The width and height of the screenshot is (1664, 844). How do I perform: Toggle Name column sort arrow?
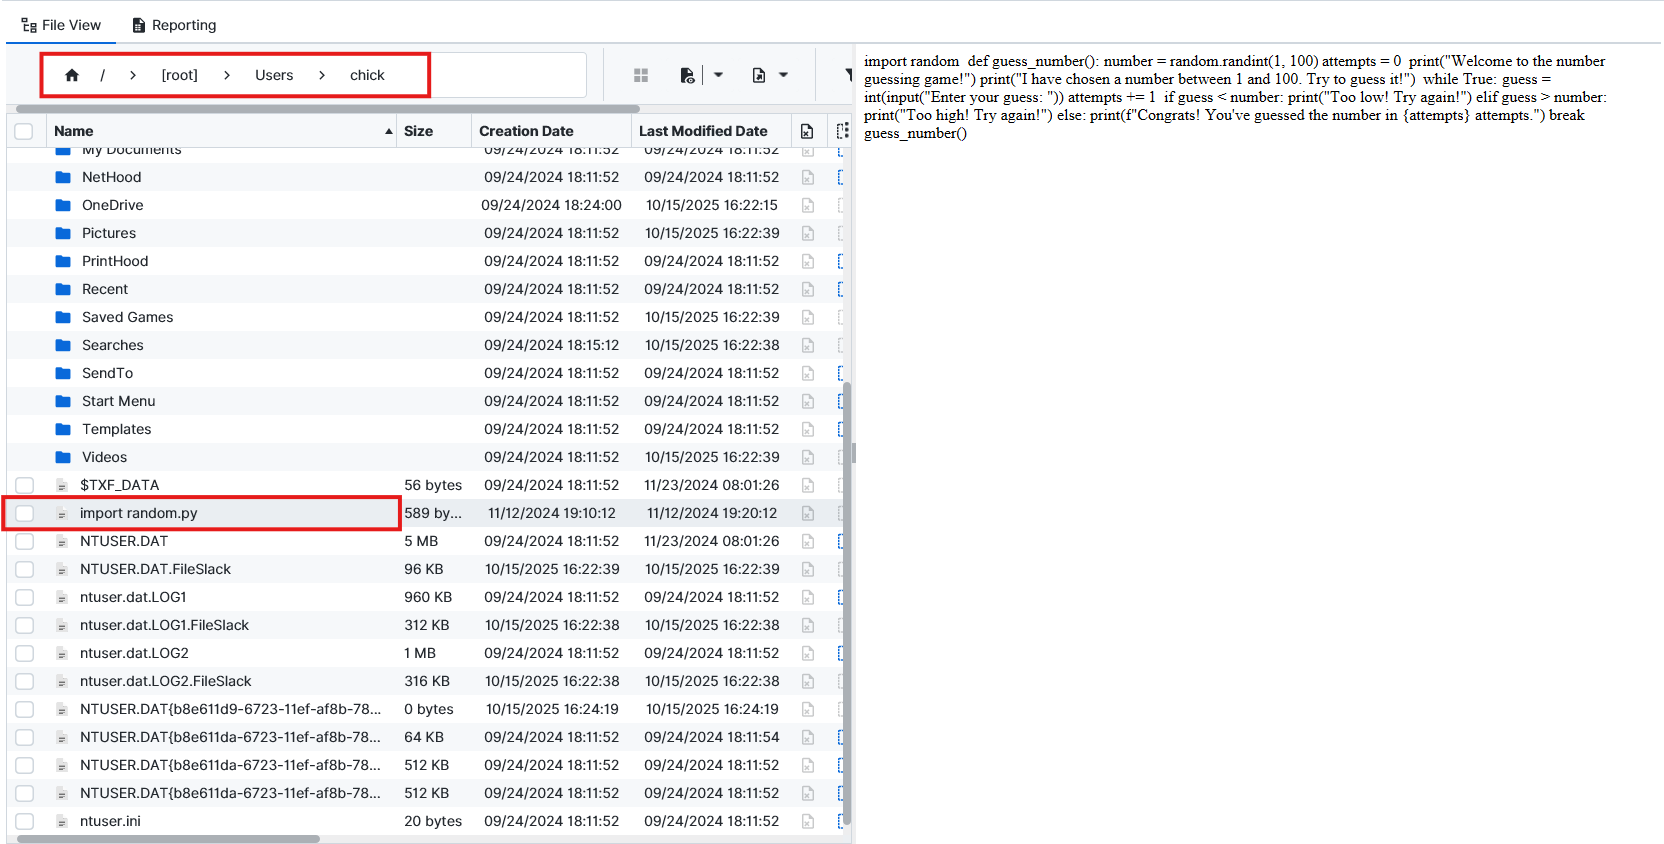pos(389,131)
